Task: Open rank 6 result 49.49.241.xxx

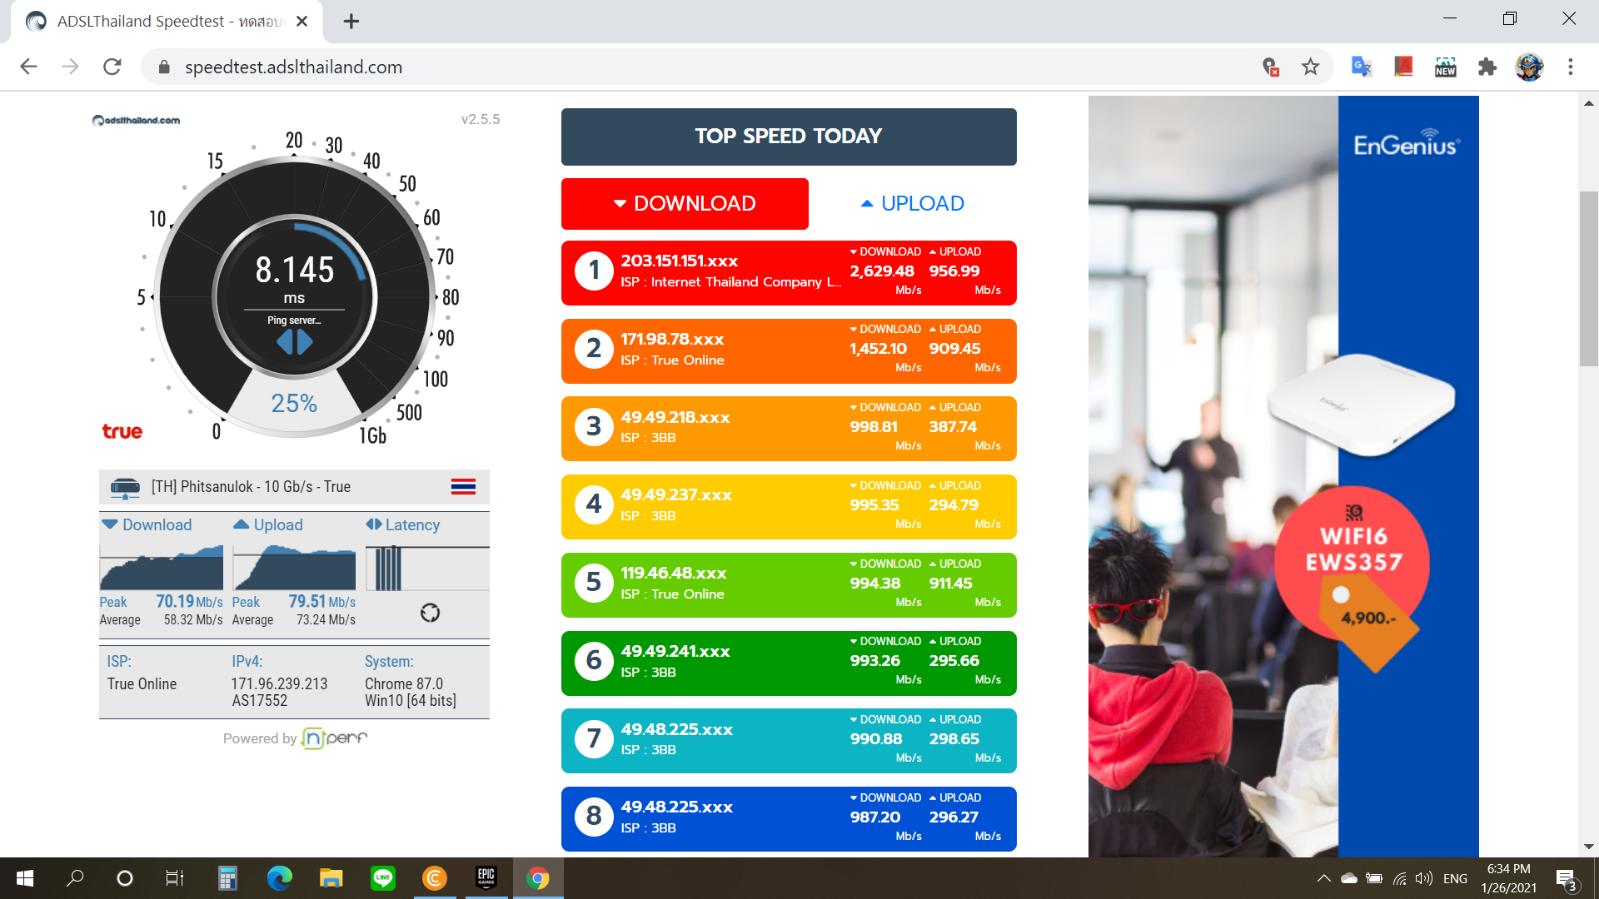Action: pos(789,663)
